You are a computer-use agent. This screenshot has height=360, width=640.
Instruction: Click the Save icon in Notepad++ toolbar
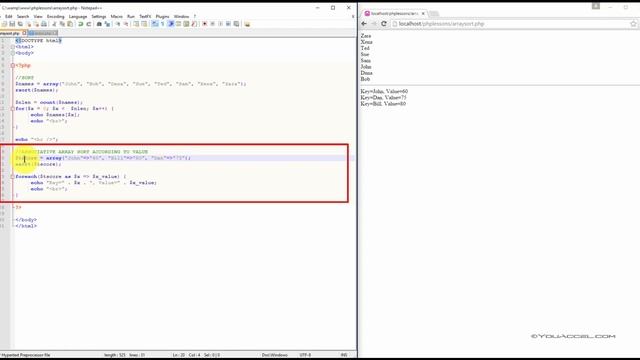point(12,24)
